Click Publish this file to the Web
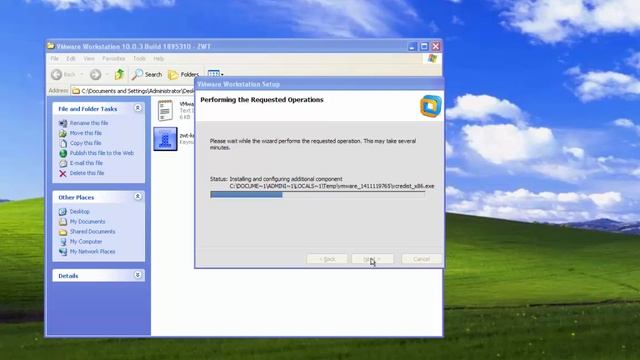Viewport: 640px width, 360px height. tap(102, 153)
